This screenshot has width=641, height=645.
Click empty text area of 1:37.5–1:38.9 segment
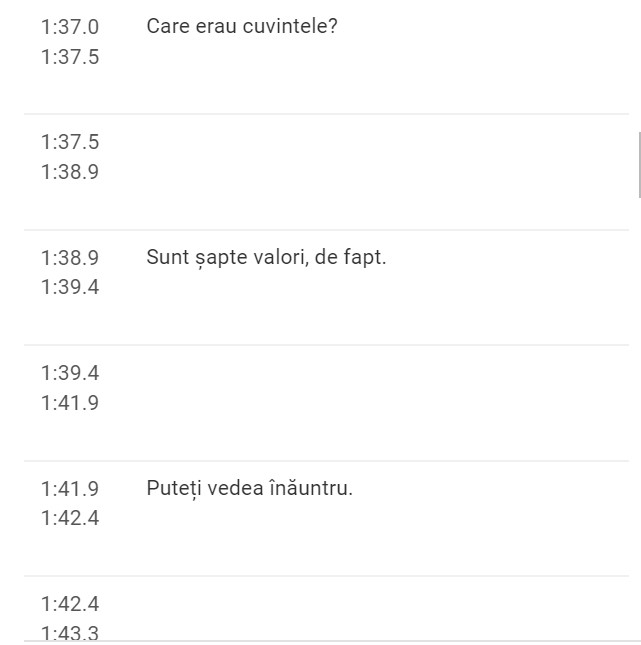(x=380, y=157)
